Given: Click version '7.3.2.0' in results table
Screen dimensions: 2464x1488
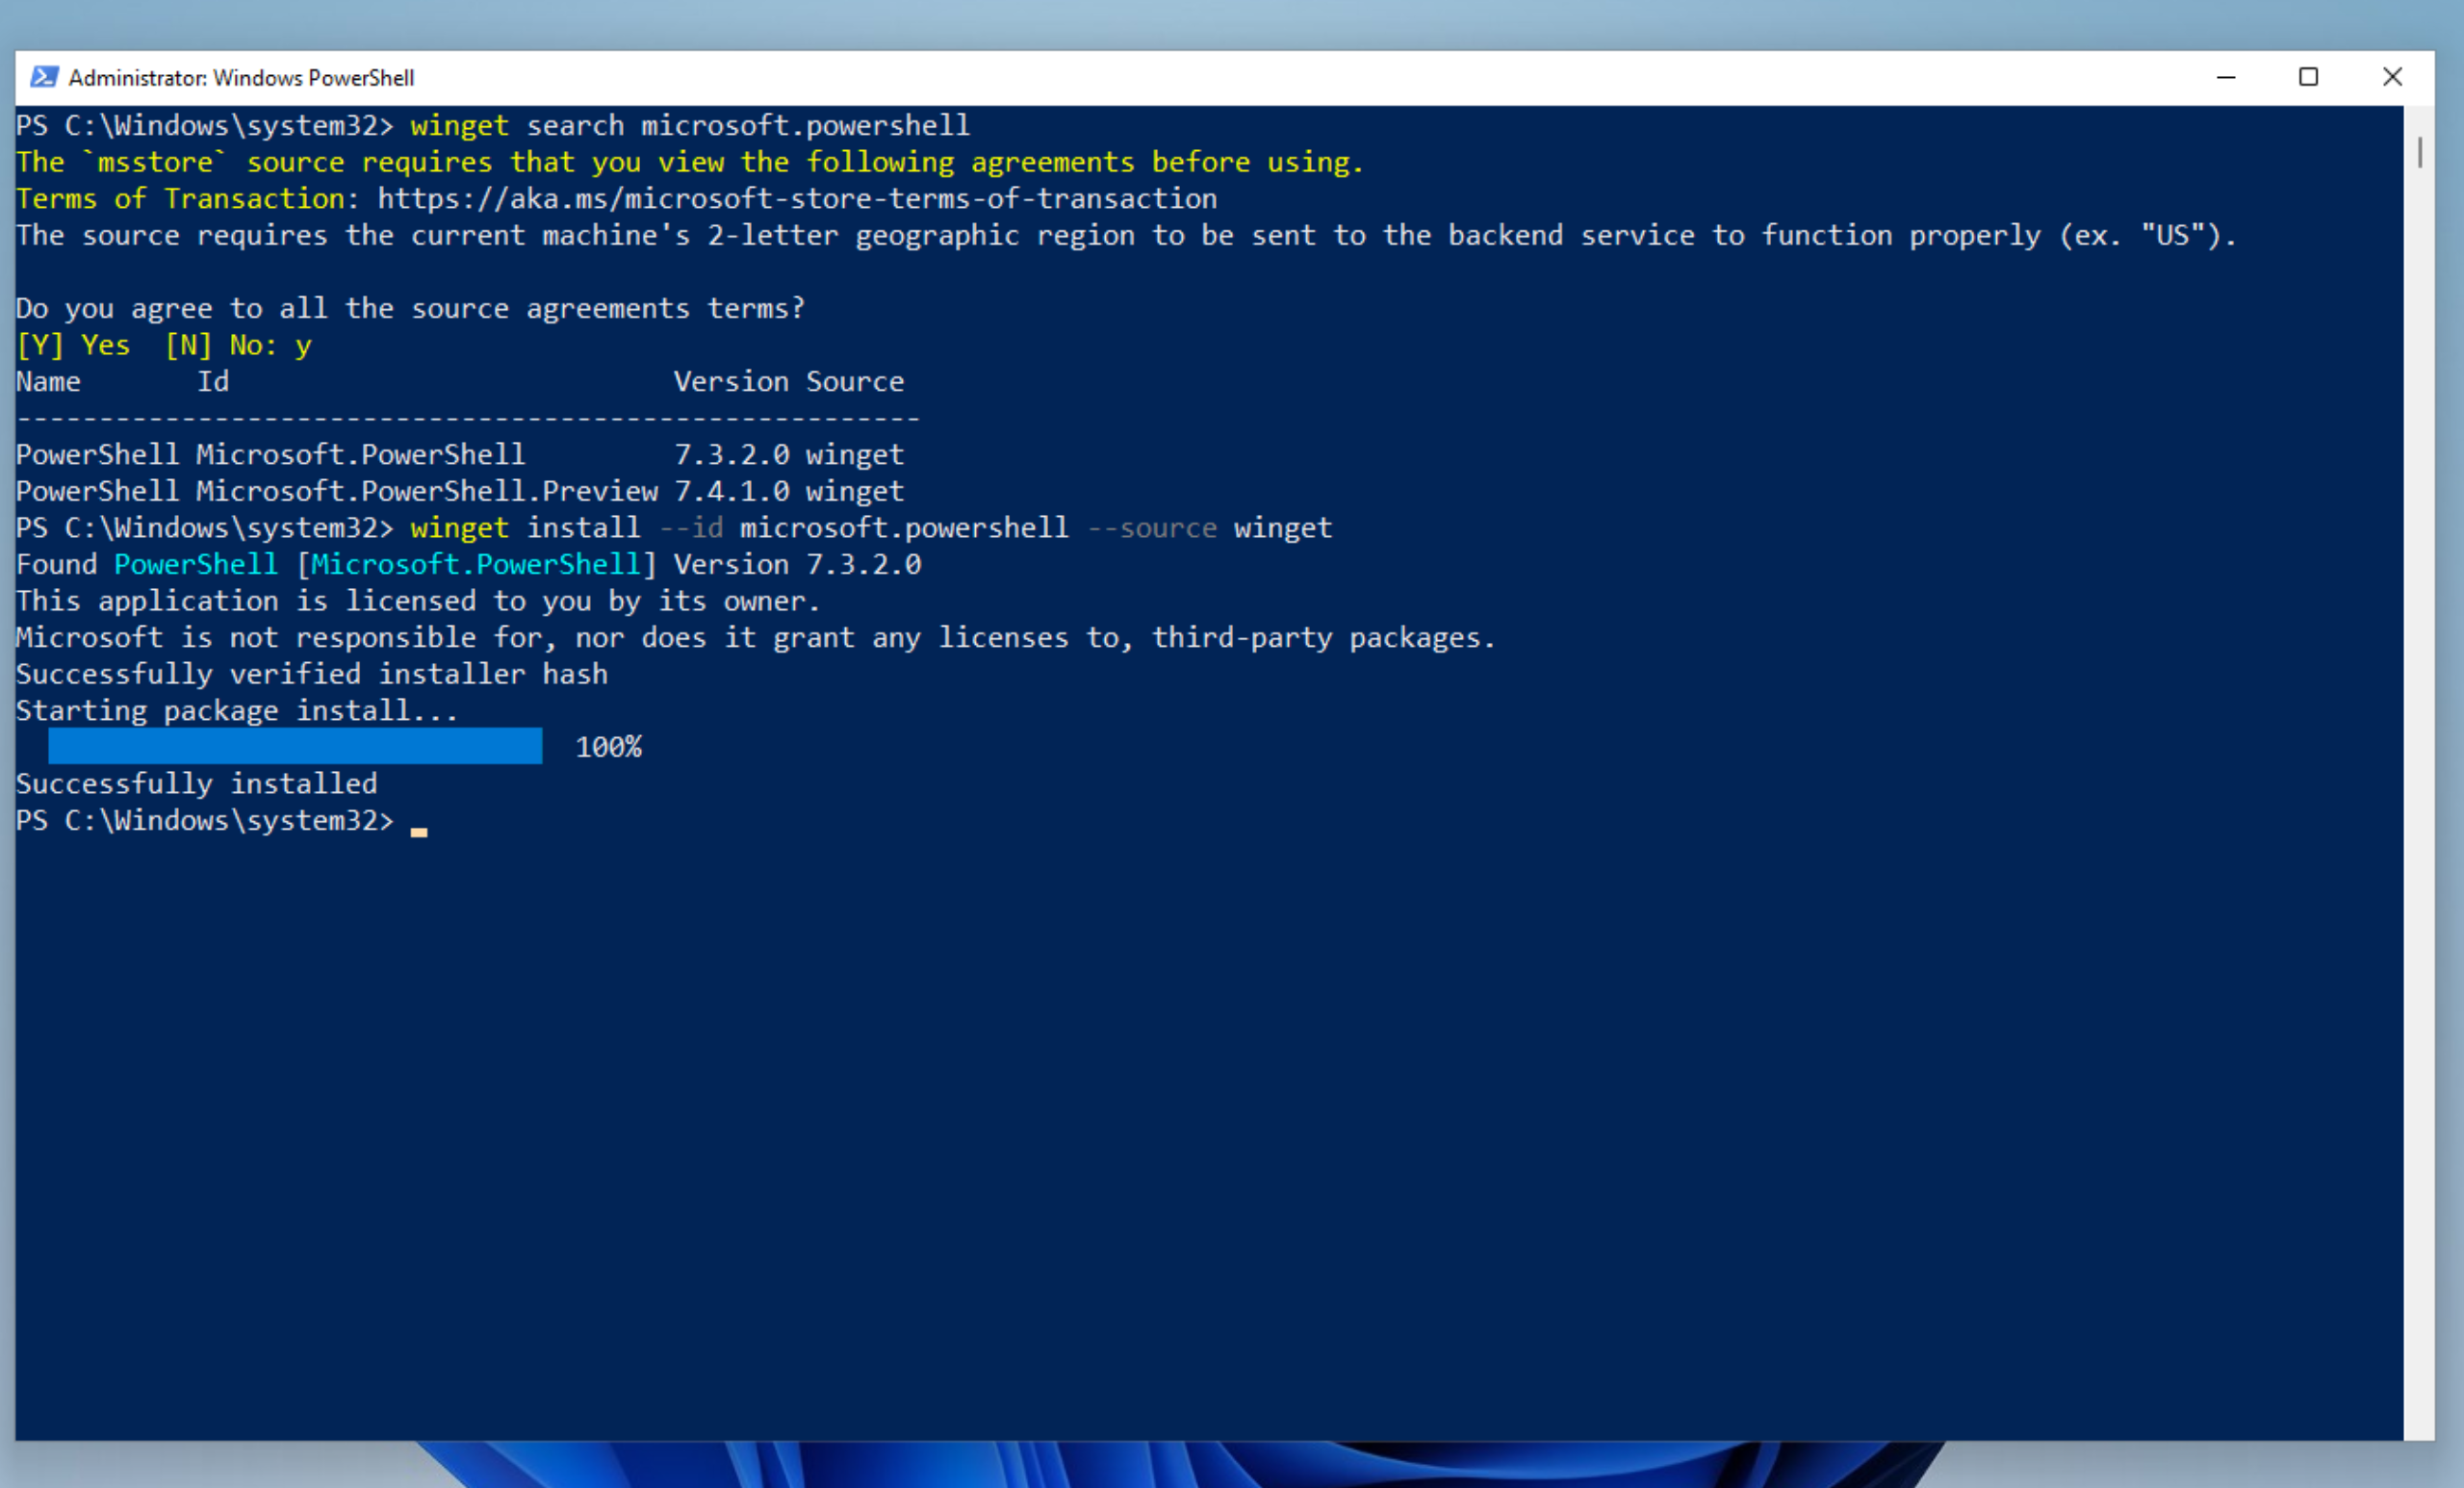Looking at the screenshot, I should click(x=732, y=455).
